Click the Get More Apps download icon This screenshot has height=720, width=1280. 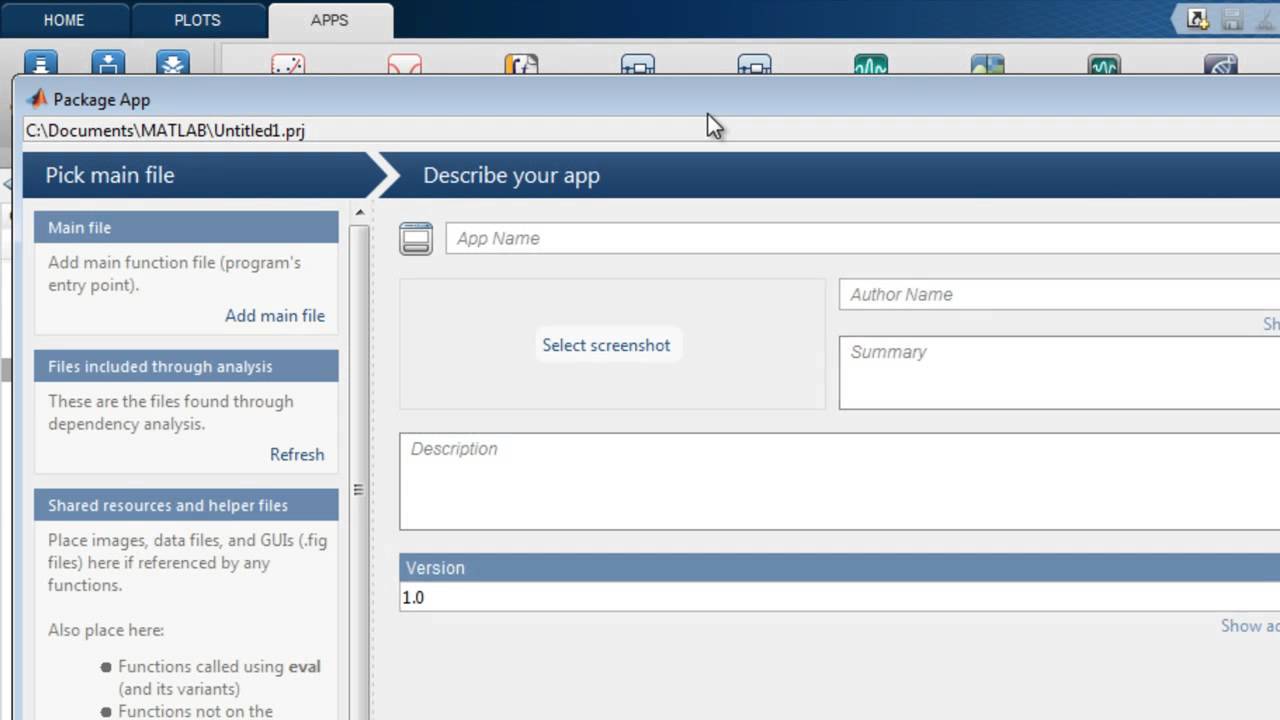41,64
